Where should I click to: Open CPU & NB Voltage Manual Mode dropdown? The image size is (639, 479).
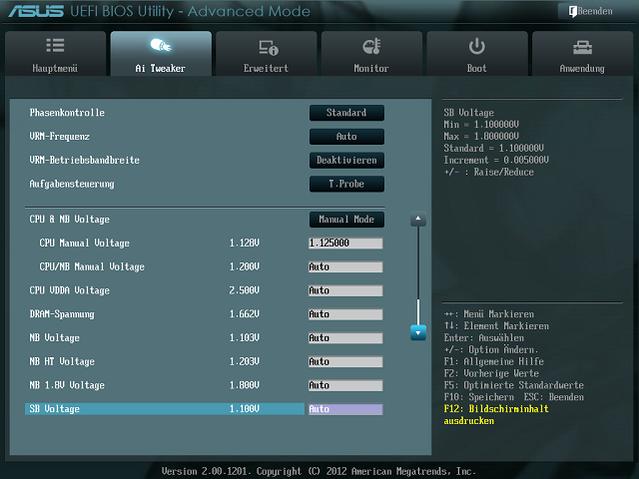346,219
